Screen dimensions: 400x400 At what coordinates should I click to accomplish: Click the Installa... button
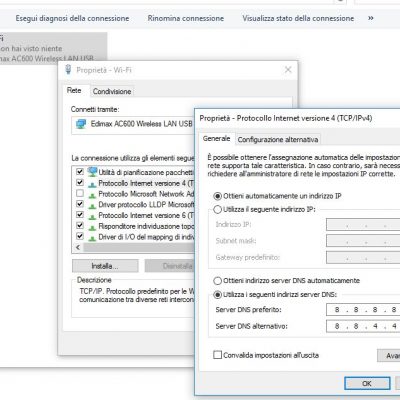(105, 266)
